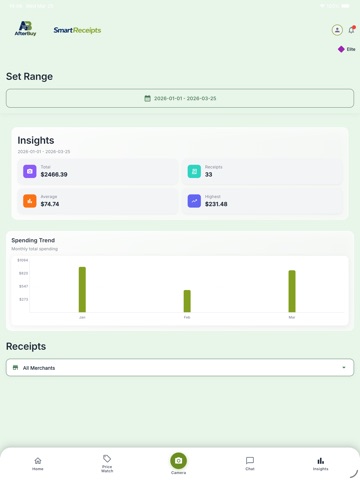Click the All Merchants dropdown arrow
The image size is (360, 480).
pyautogui.click(x=344, y=368)
